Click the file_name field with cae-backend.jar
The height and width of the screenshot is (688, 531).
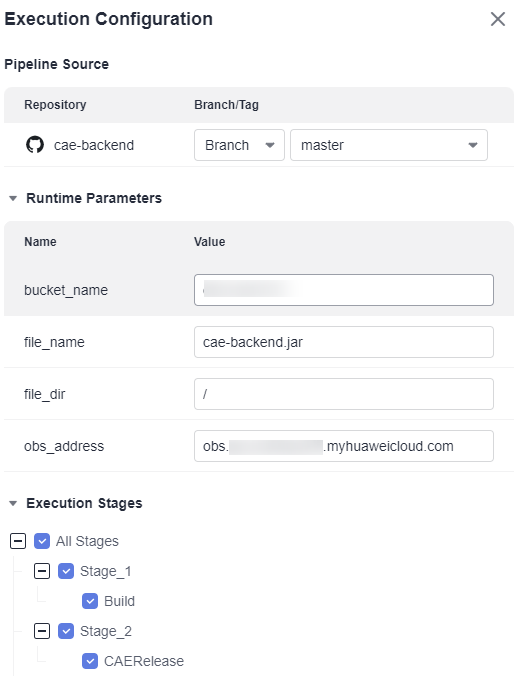[x=344, y=342]
